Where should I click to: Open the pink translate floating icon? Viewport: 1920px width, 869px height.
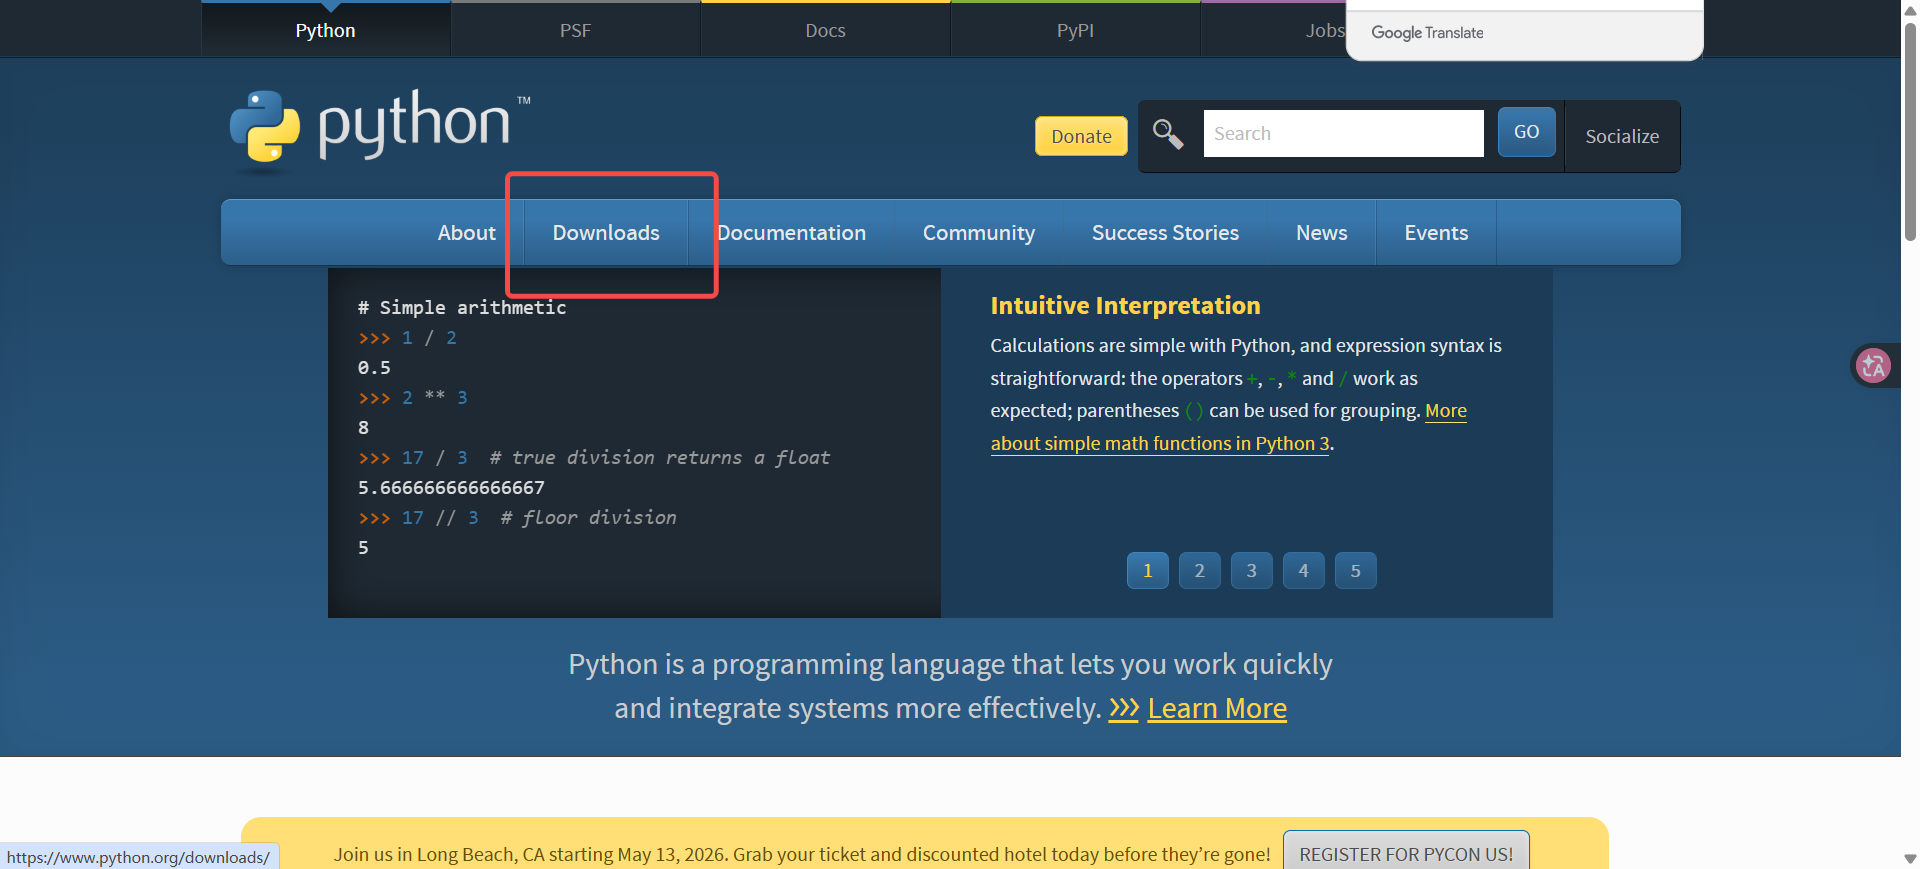pos(1873,366)
